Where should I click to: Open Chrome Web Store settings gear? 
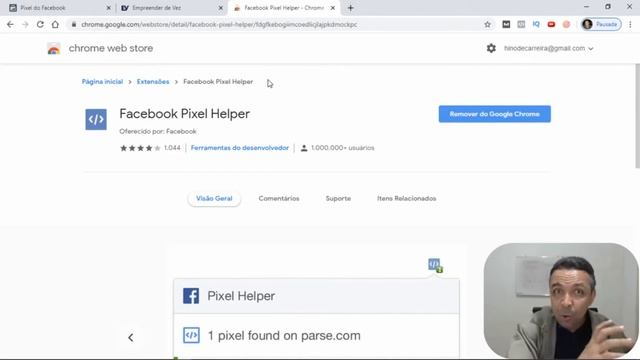491,48
